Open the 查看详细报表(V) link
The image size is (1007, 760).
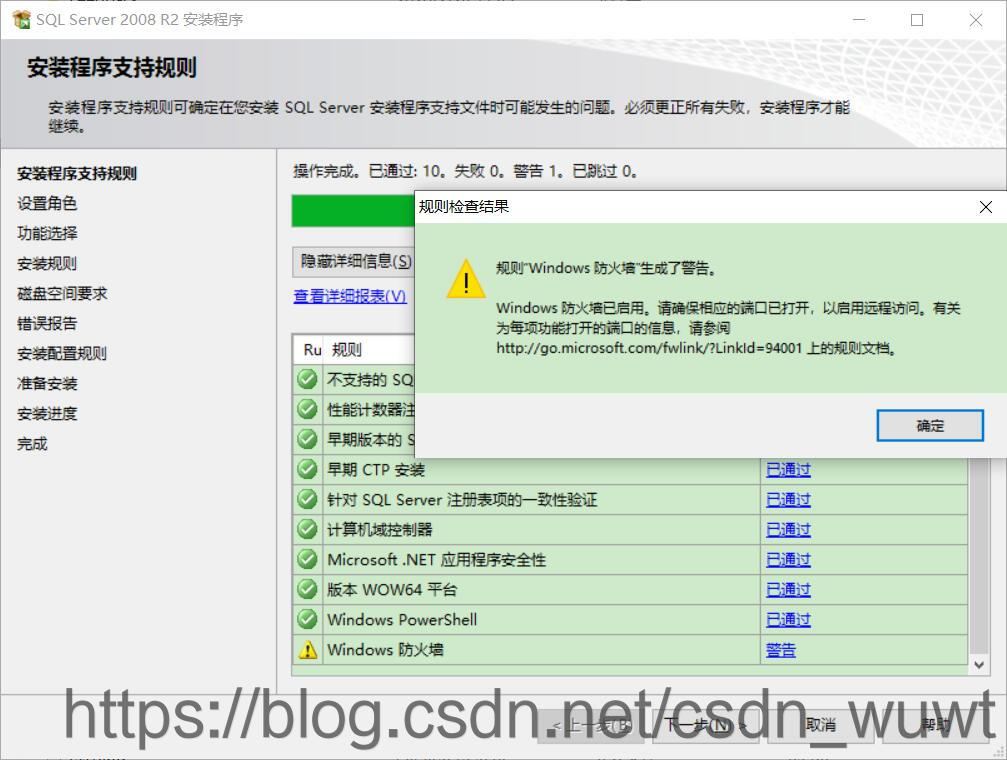[x=350, y=296]
